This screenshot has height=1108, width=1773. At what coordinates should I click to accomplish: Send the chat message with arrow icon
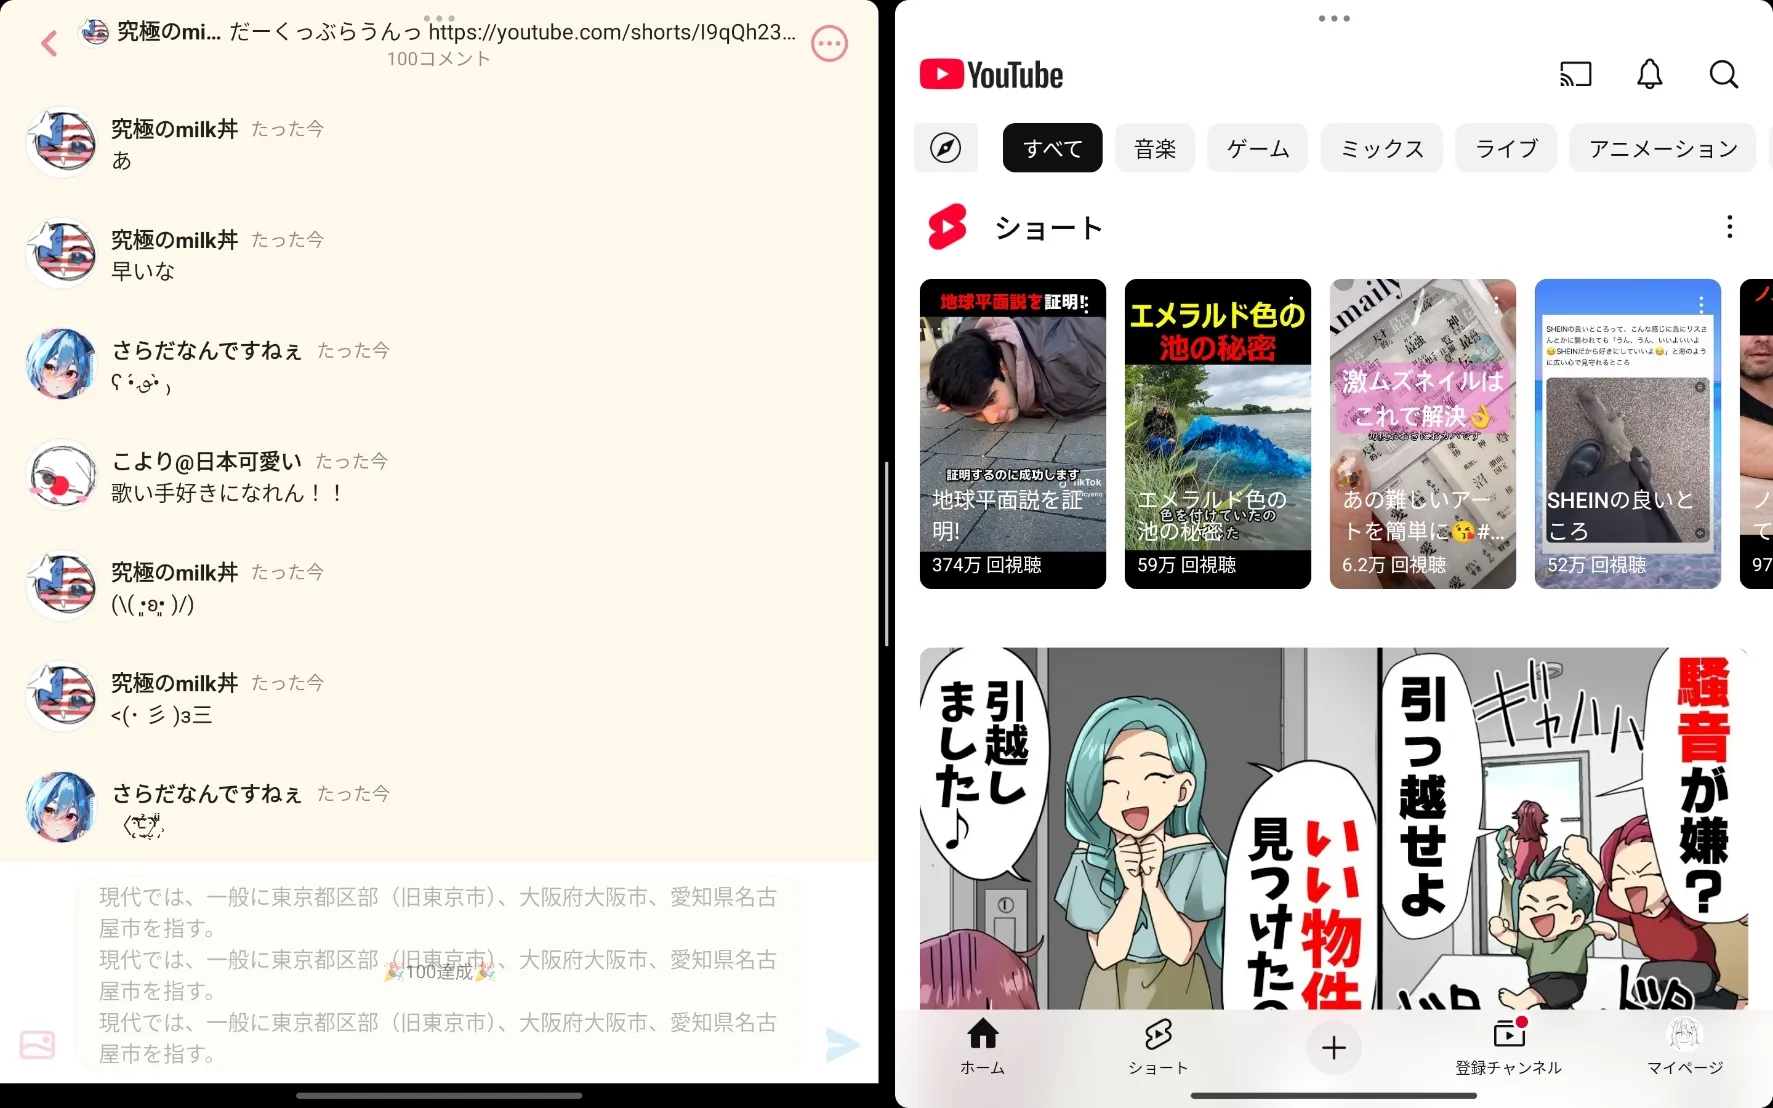(842, 1045)
